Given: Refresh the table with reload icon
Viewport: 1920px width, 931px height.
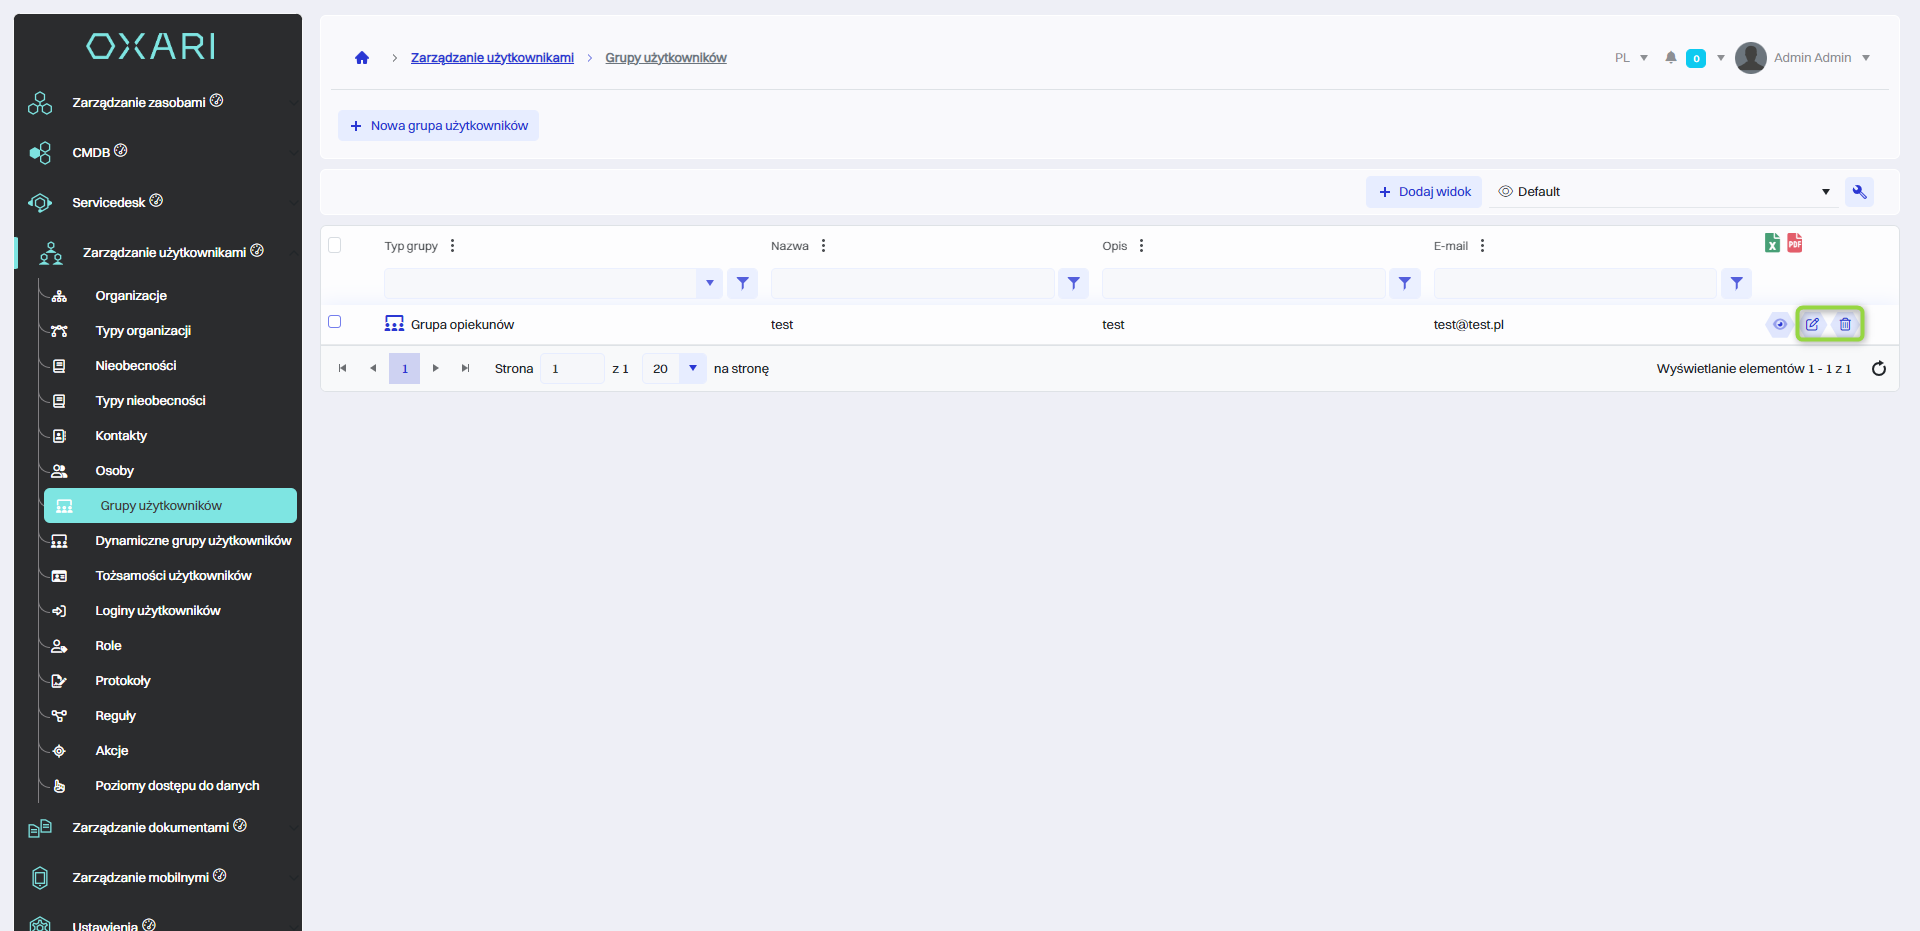Looking at the screenshot, I should tap(1878, 369).
